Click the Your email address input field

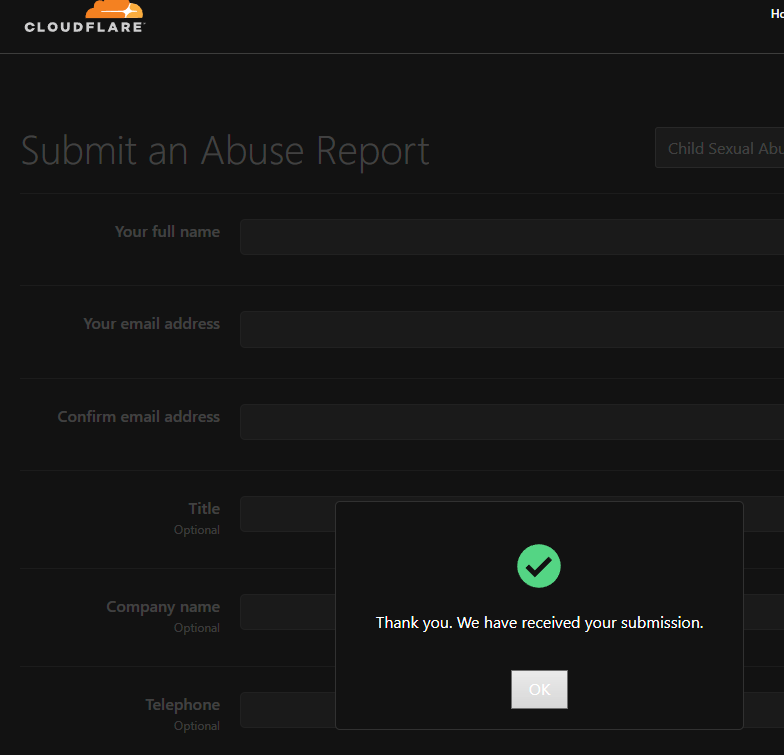pos(512,329)
